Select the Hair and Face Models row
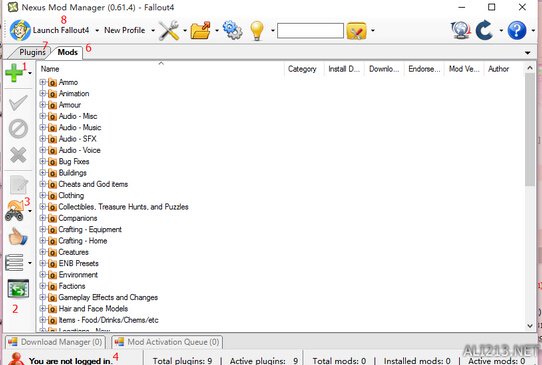 coord(93,309)
